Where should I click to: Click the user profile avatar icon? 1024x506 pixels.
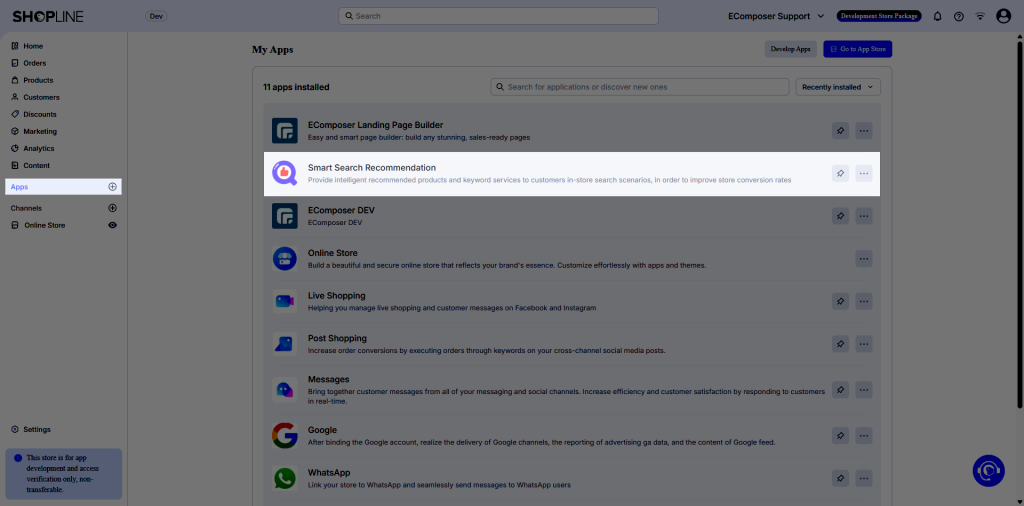point(1004,16)
